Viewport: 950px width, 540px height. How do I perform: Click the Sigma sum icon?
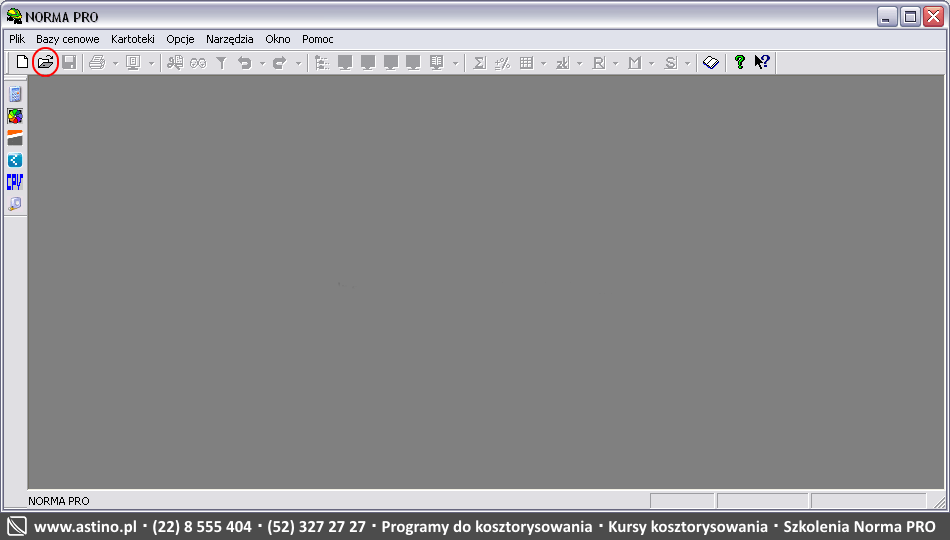pyautogui.click(x=479, y=62)
